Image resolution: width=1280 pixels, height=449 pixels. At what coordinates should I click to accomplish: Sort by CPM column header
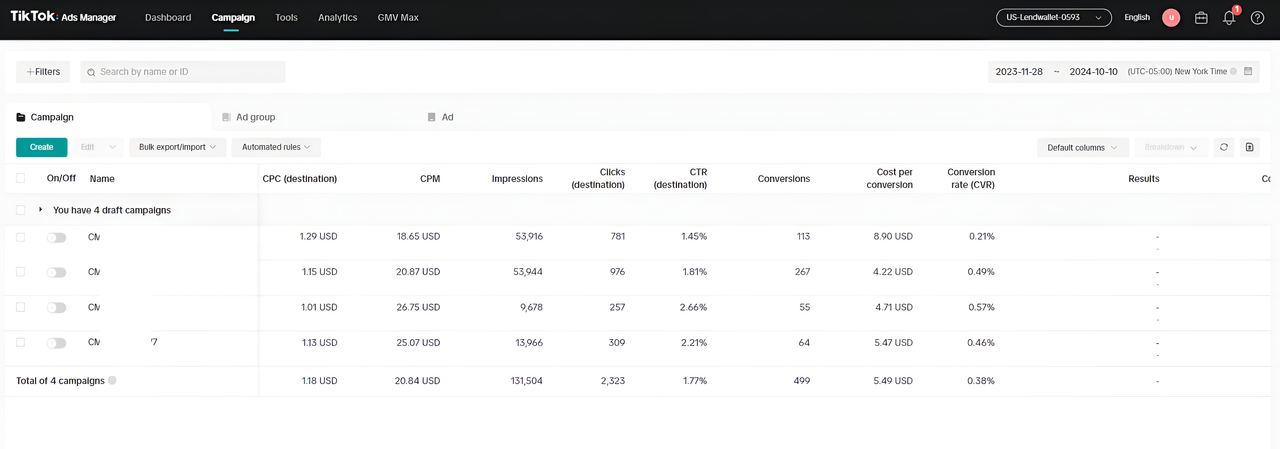coord(430,179)
